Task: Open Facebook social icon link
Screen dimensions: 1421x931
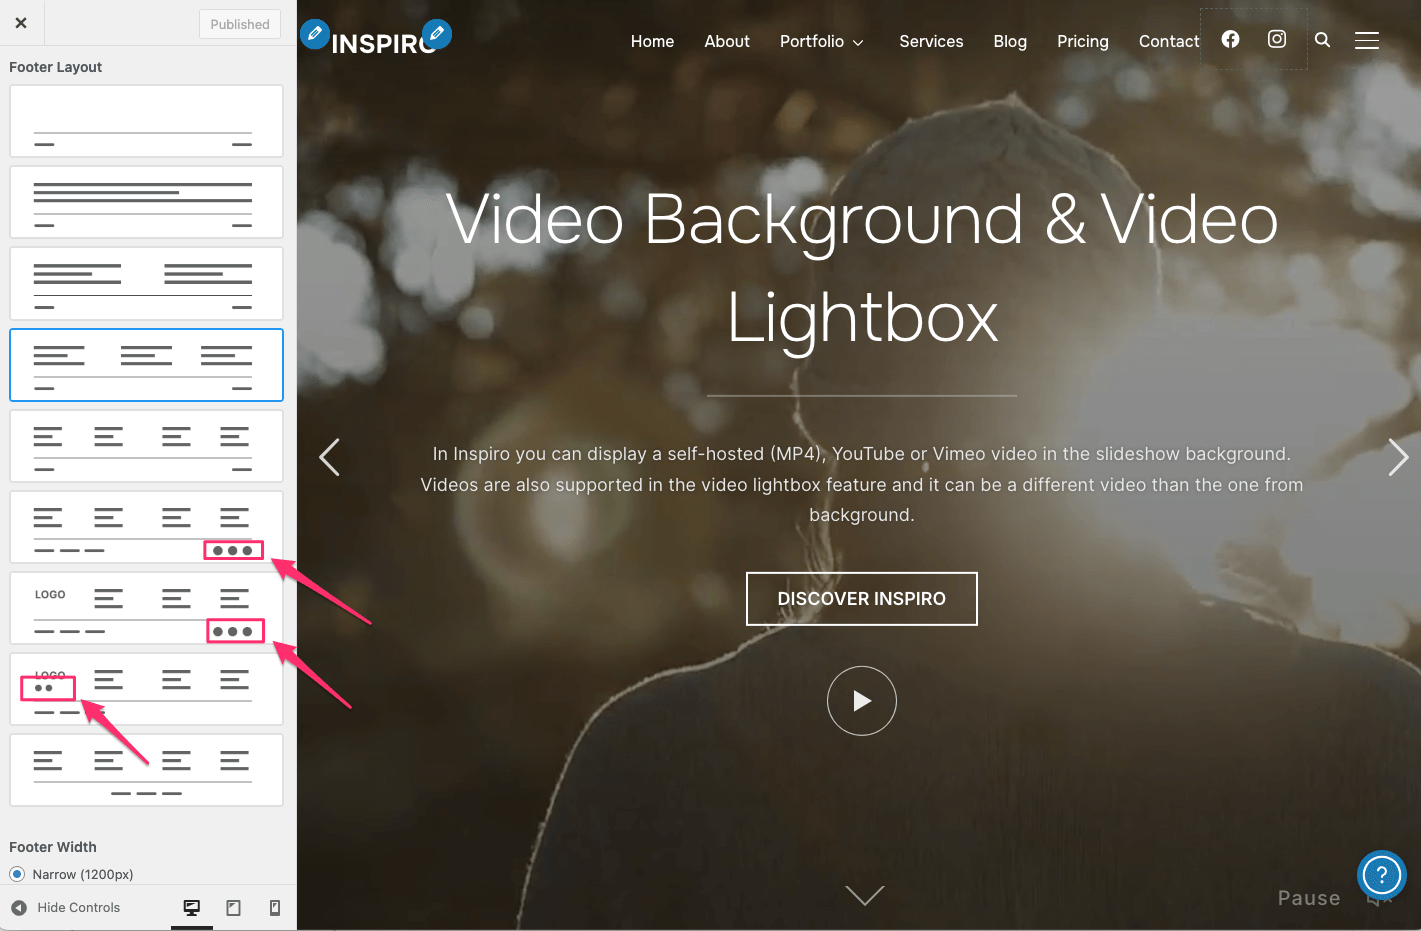Action: [1230, 39]
